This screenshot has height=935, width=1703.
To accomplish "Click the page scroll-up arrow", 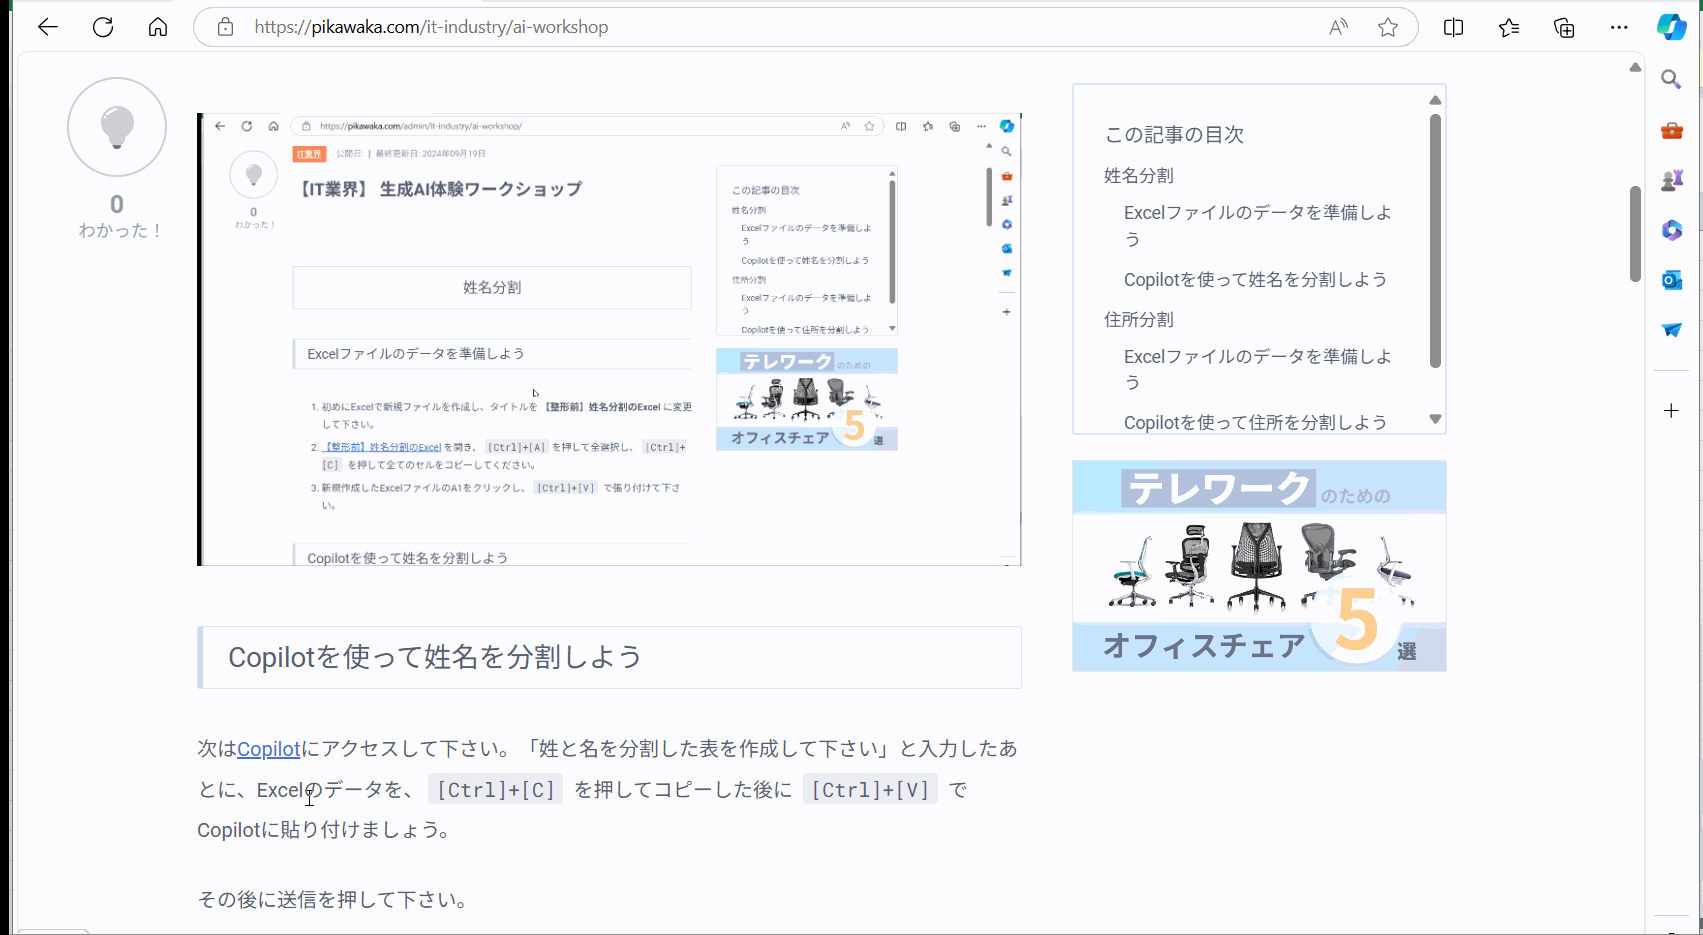I will click(1635, 67).
